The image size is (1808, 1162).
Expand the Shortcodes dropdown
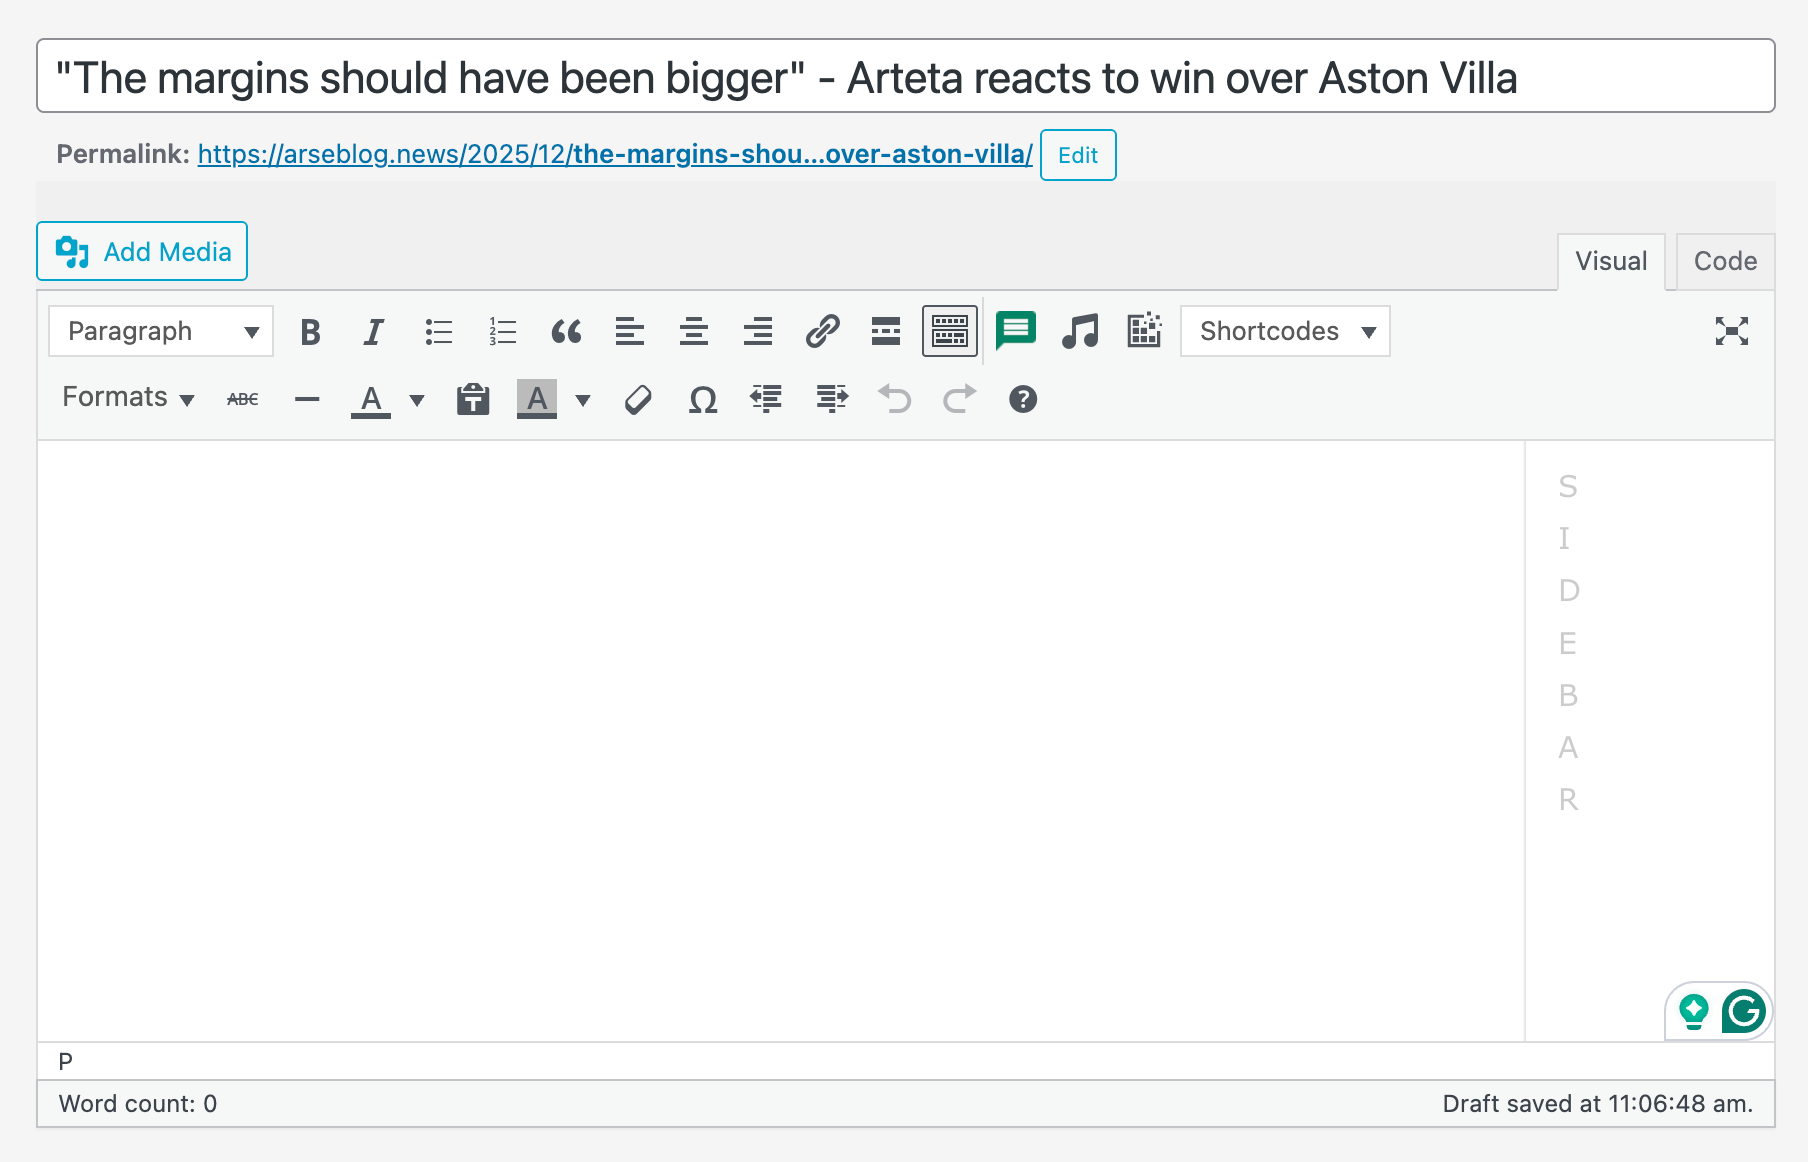click(x=1285, y=332)
